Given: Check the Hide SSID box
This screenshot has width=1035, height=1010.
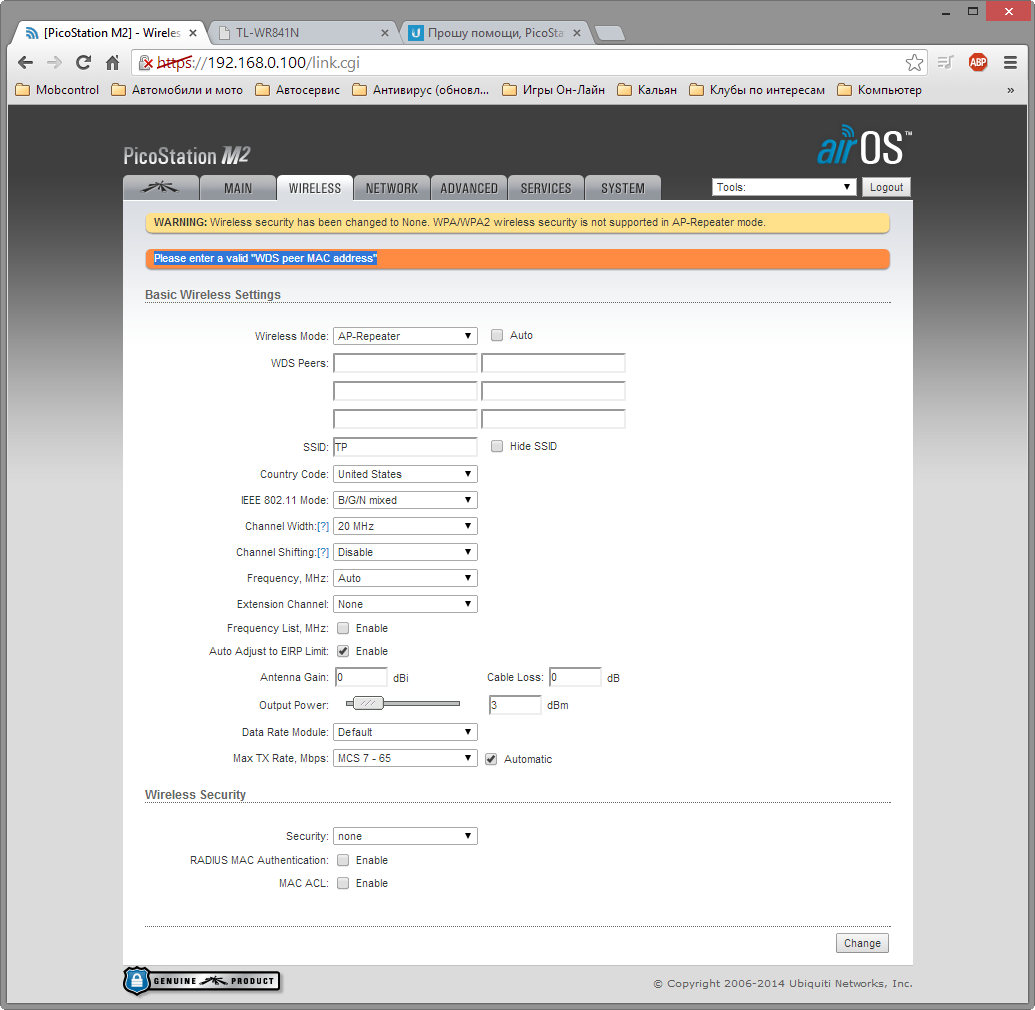Looking at the screenshot, I should click(497, 446).
